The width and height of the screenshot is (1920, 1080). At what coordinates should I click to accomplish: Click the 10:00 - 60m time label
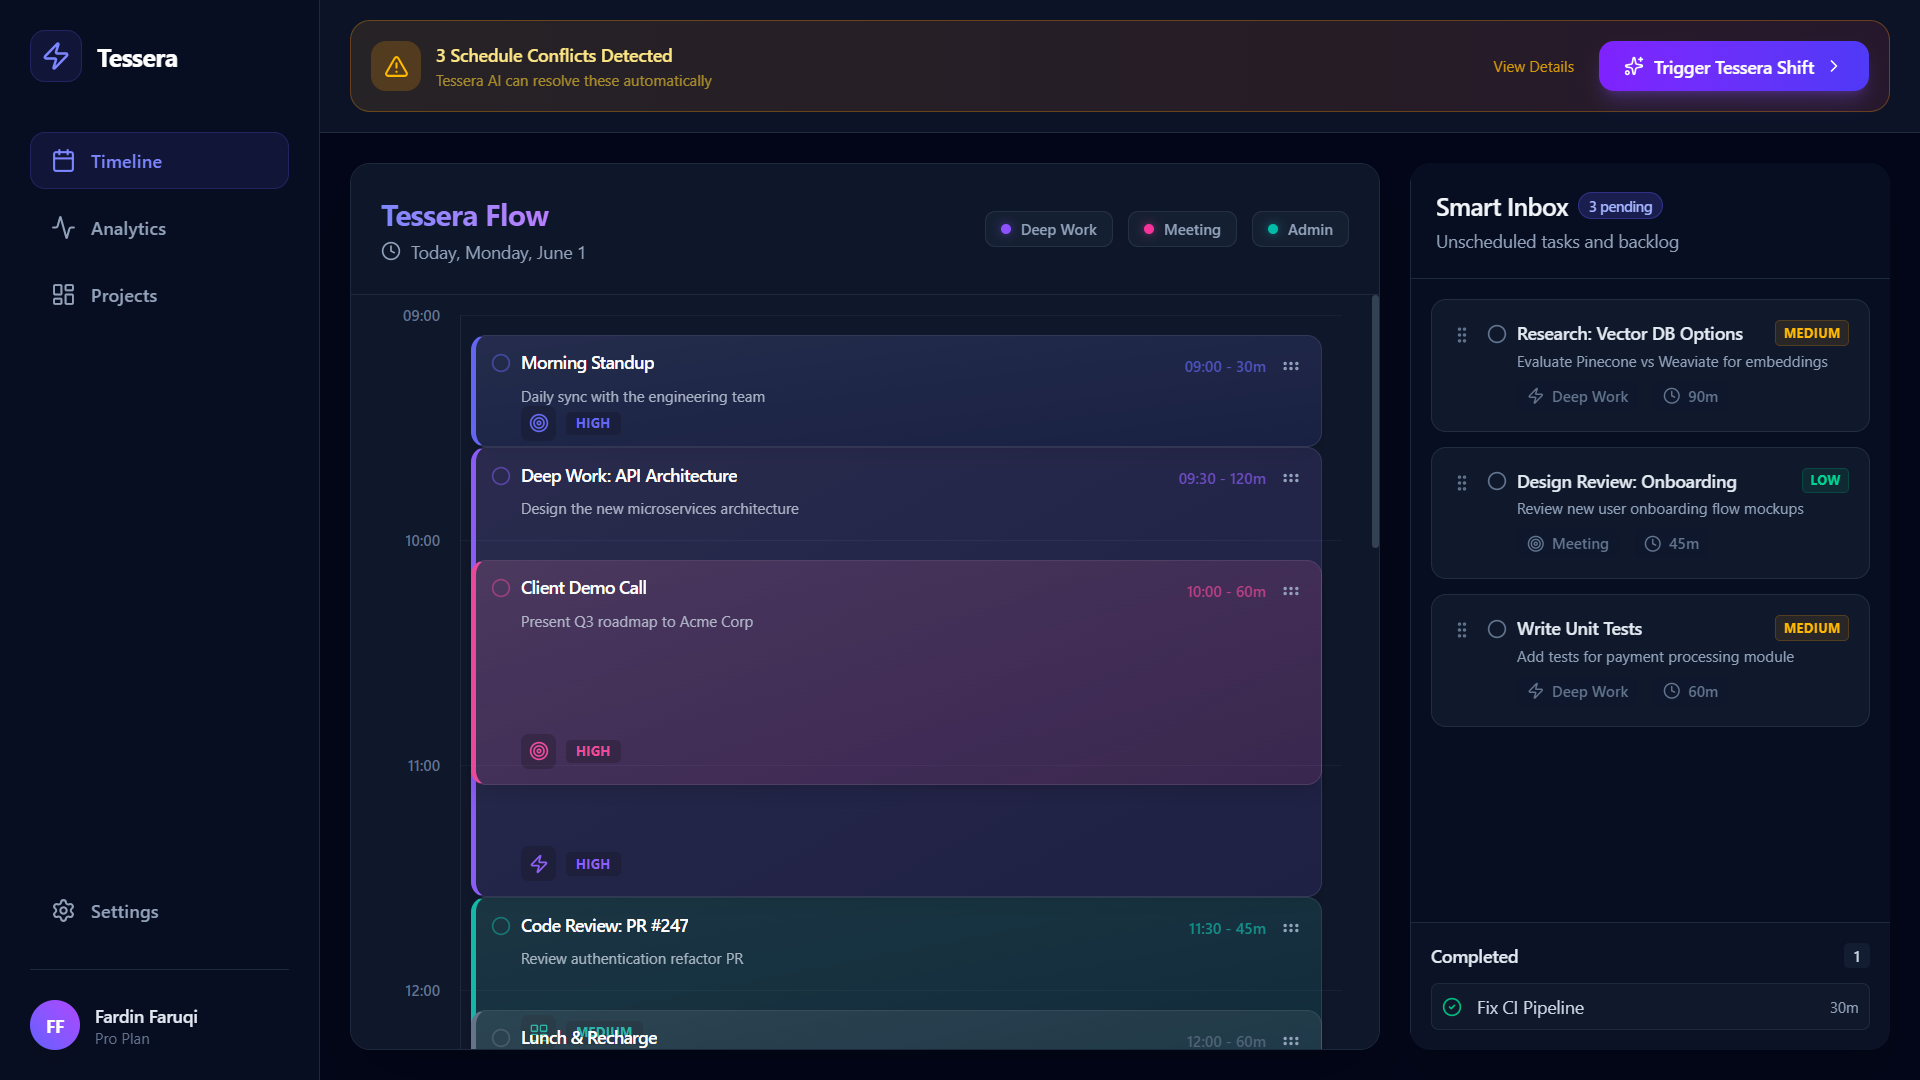coord(1226,592)
